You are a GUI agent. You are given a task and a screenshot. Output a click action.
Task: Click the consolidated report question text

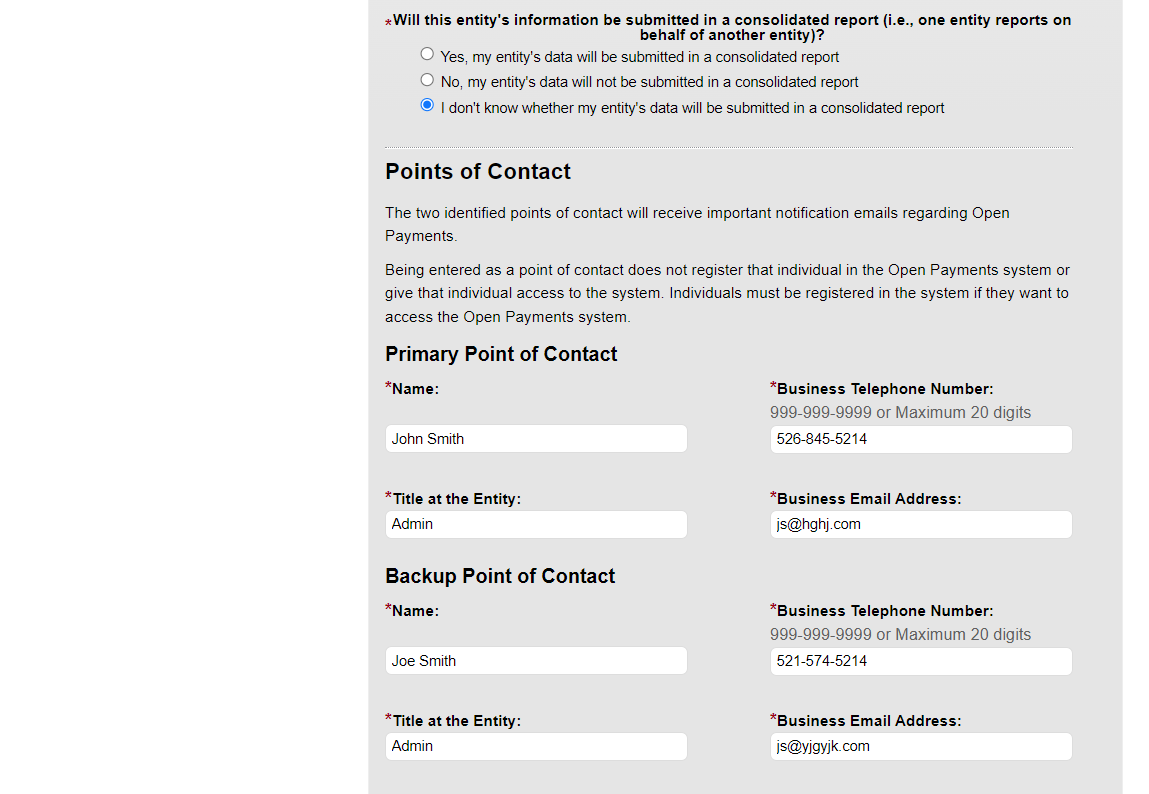click(731, 27)
